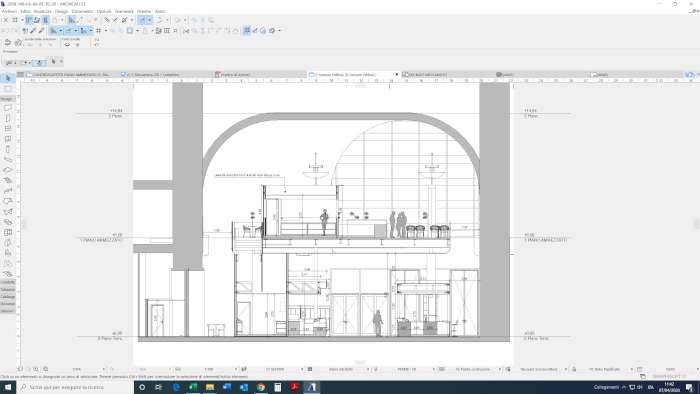Open the Teamwork menu
This screenshot has height=394, width=700.
(x=124, y=11)
